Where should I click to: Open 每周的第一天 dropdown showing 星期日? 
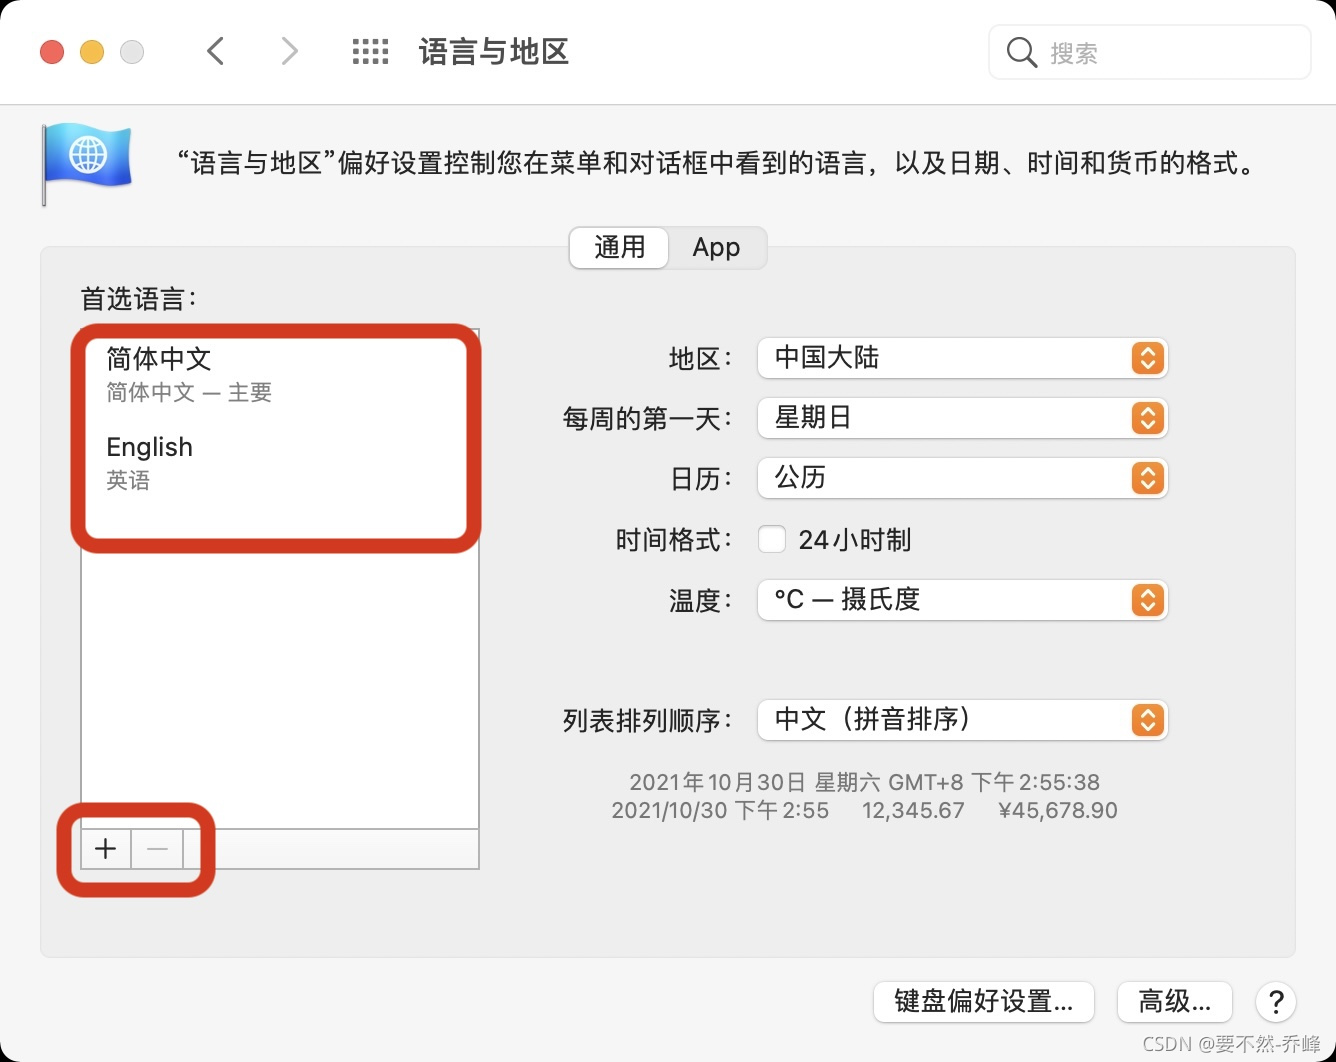(x=963, y=418)
